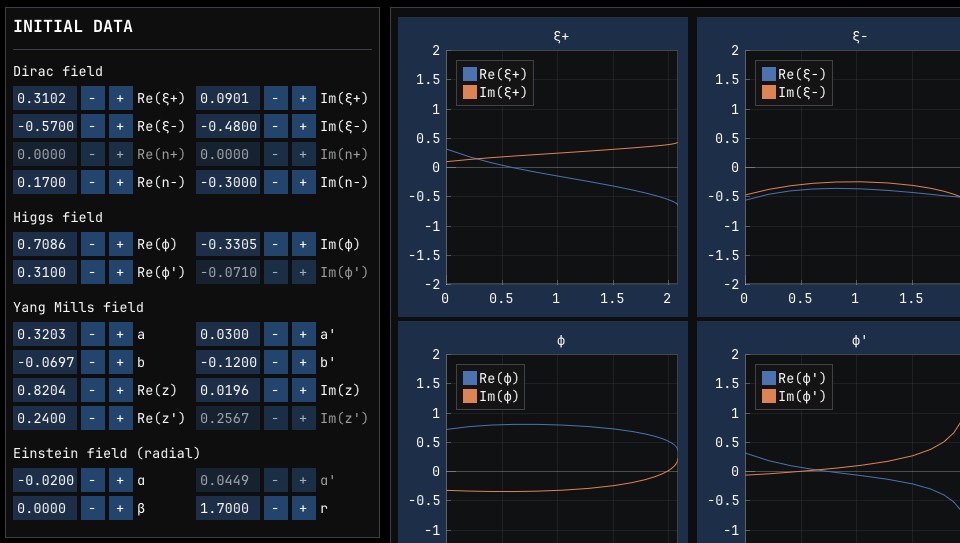Edit the Re(ξ+) field showing 0.3102

(x=45, y=98)
